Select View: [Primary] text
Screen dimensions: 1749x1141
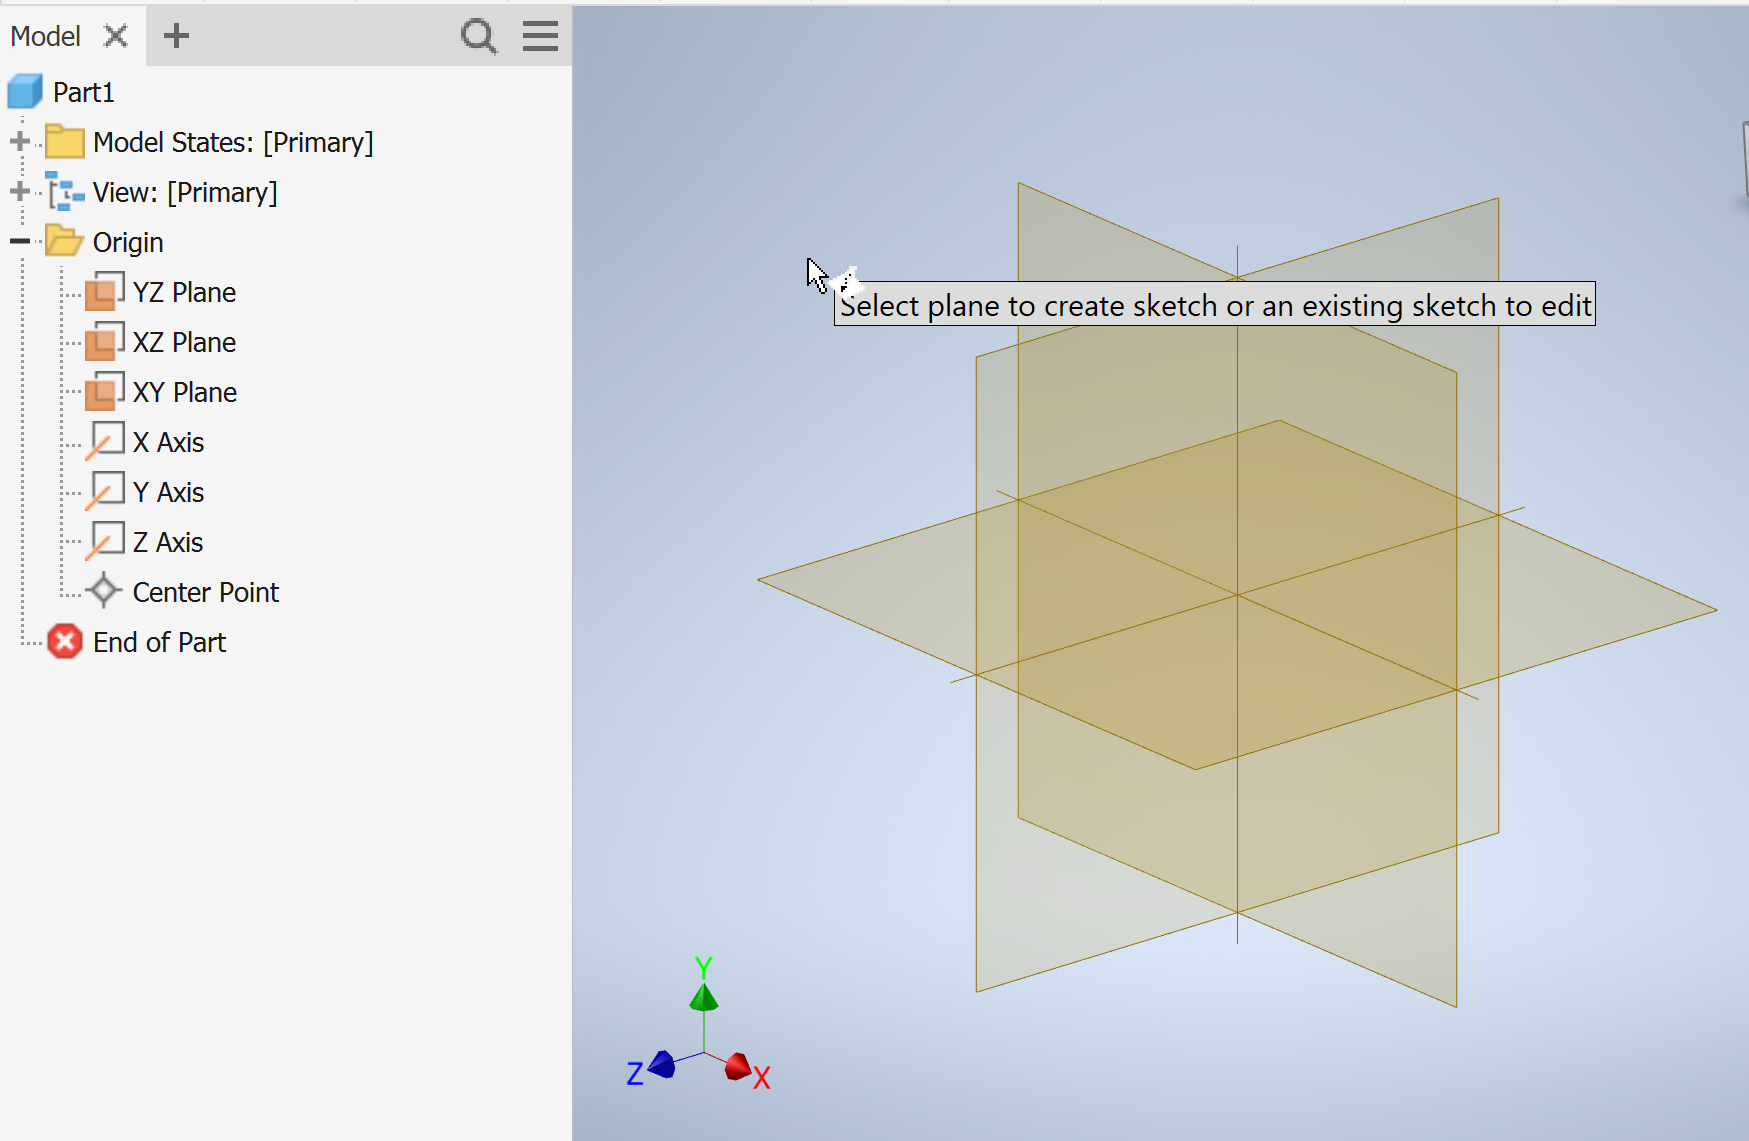(185, 192)
